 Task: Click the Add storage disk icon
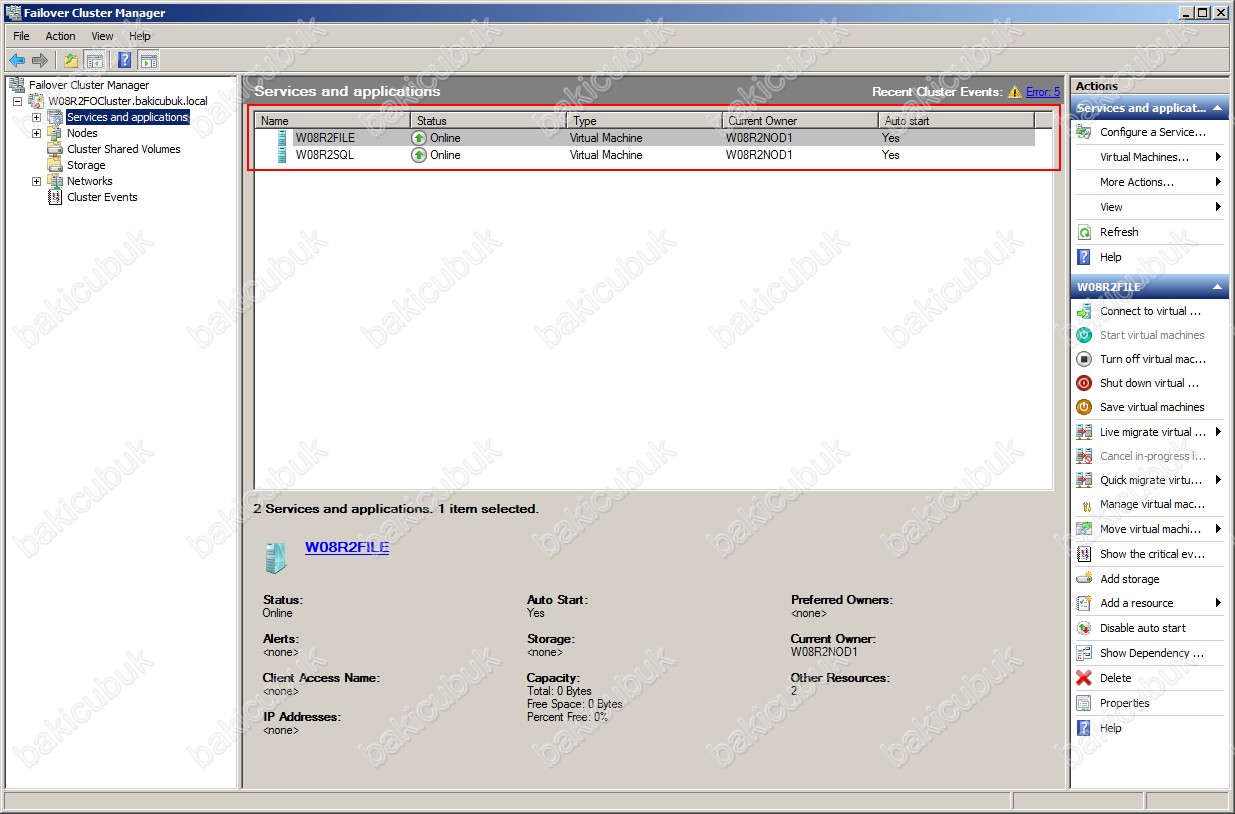pos(1084,579)
